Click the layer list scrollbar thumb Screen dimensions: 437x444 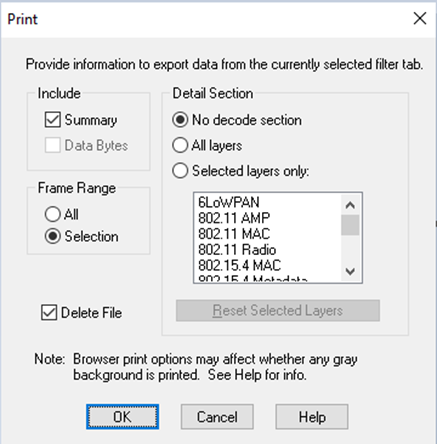350,225
